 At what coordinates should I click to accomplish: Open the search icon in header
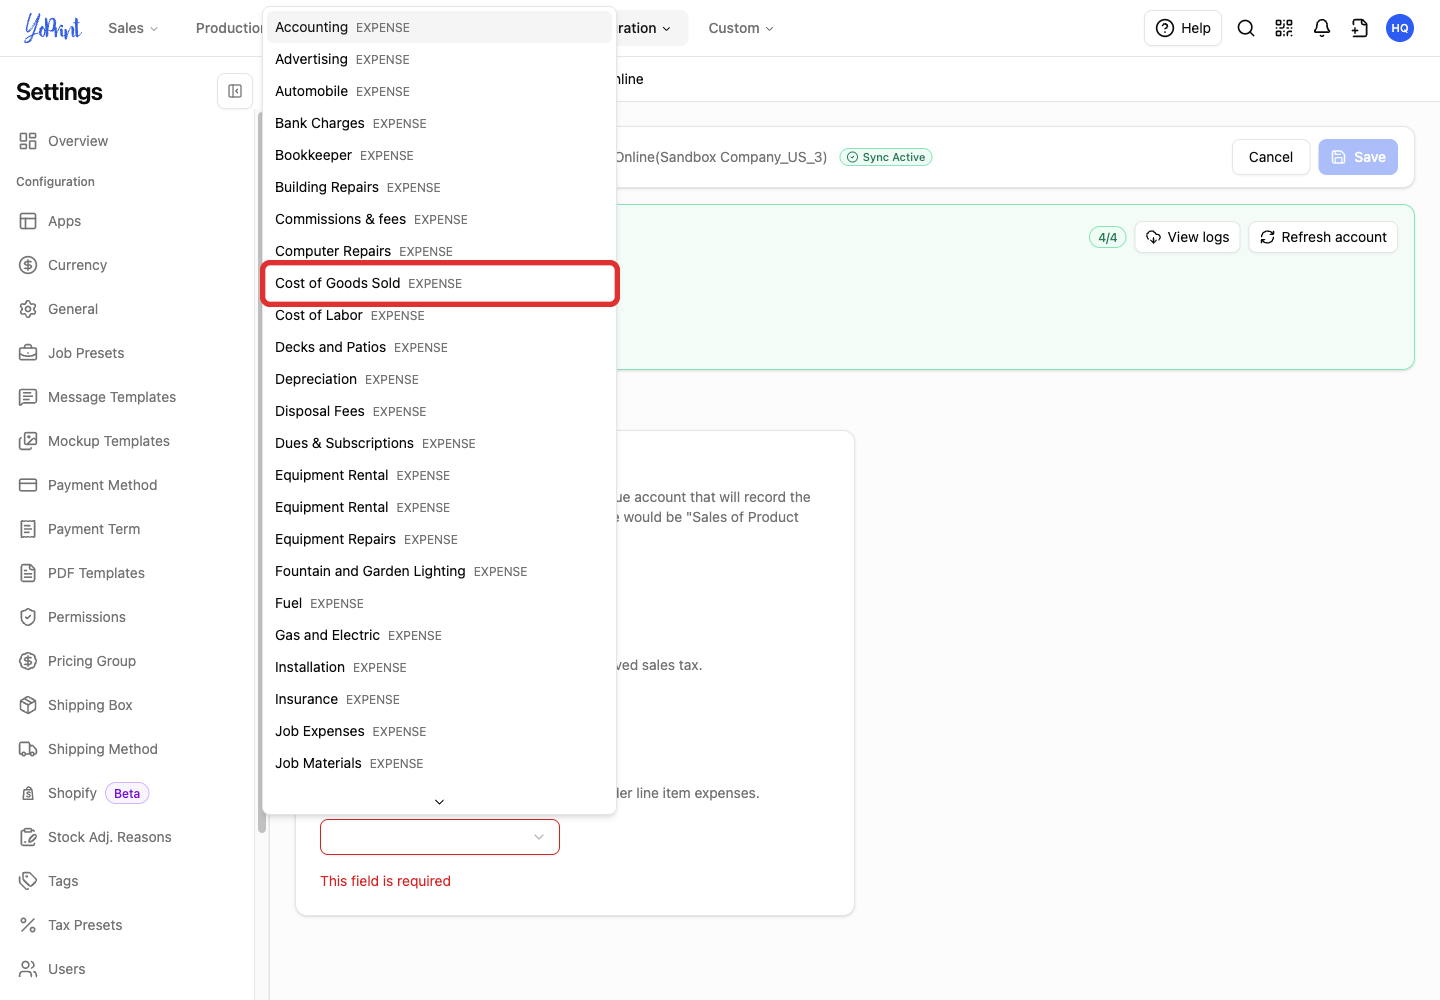tap(1246, 28)
